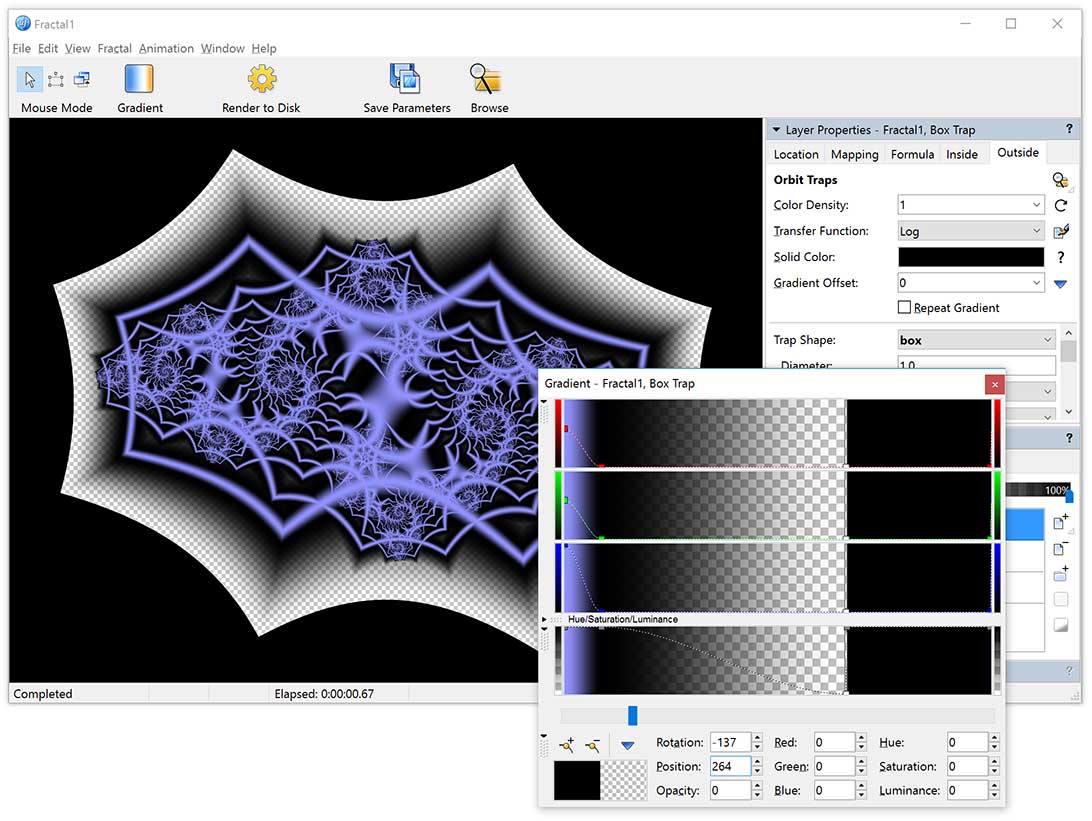Click the parameter list scrollbar up arrow
Screen dimensions: 1092x821
[x=1068, y=333]
